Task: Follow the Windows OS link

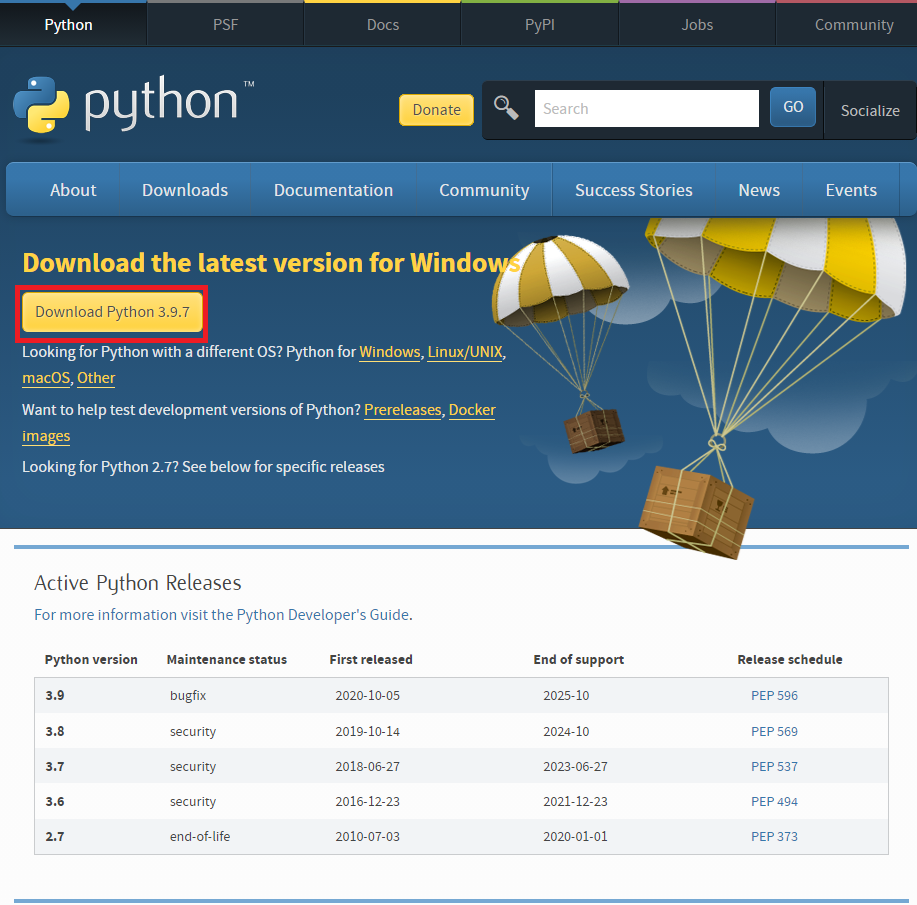Action: tap(389, 352)
